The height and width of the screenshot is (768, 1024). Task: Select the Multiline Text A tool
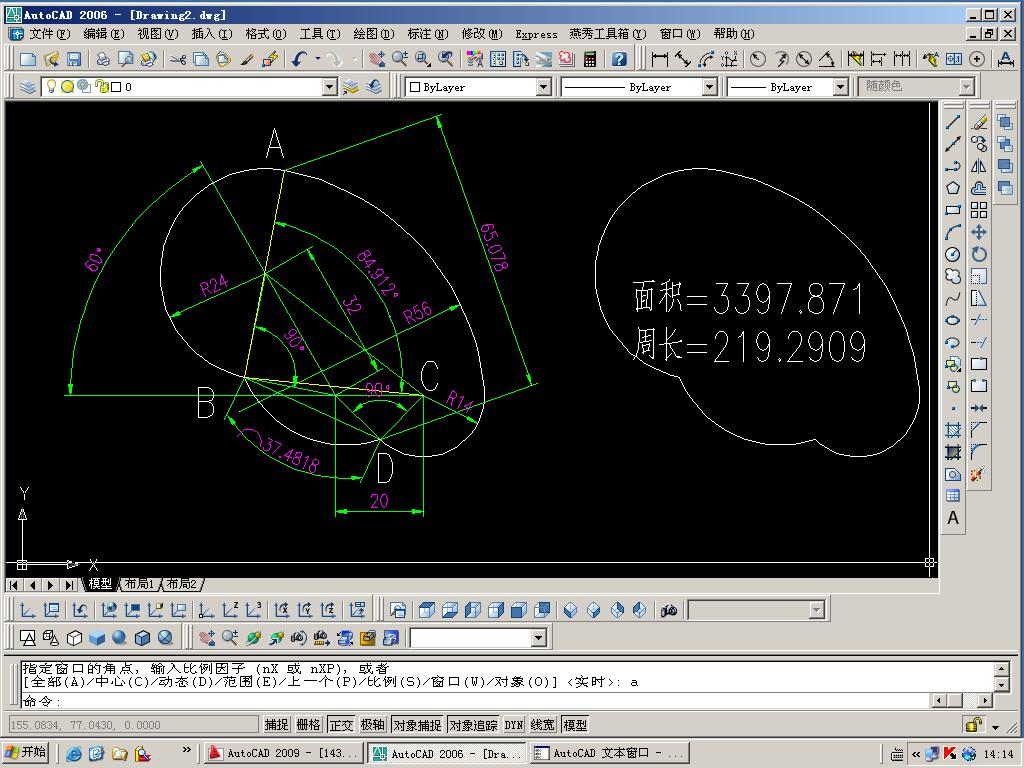(x=953, y=519)
